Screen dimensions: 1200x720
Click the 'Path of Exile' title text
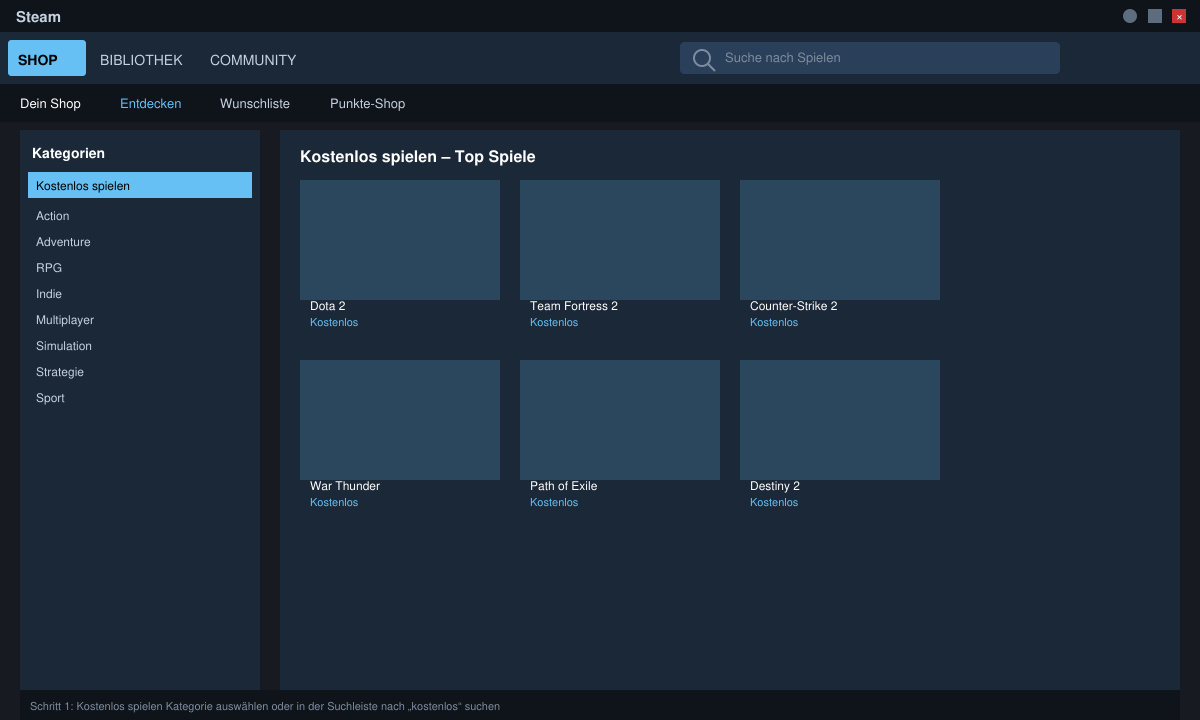click(x=564, y=486)
